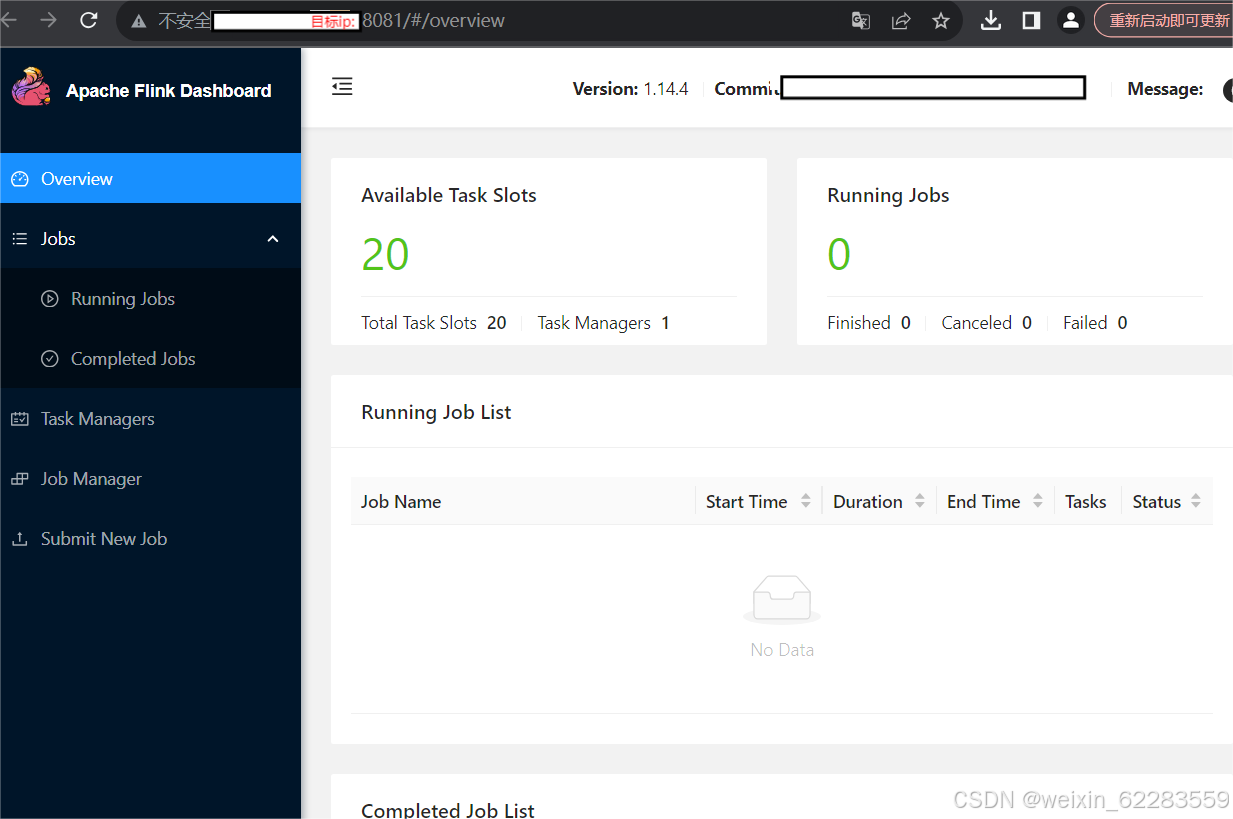Click the Running Jobs play-circle icon
The width and height of the screenshot is (1233, 819).
50,299
